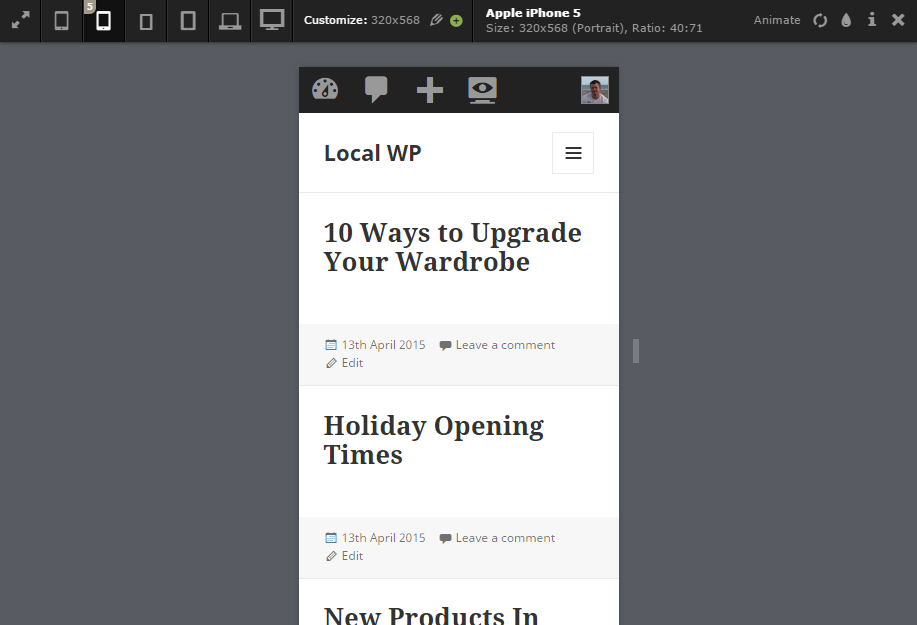
Task: Click the green plus add-size icon
Action: (x=456, y=21)
